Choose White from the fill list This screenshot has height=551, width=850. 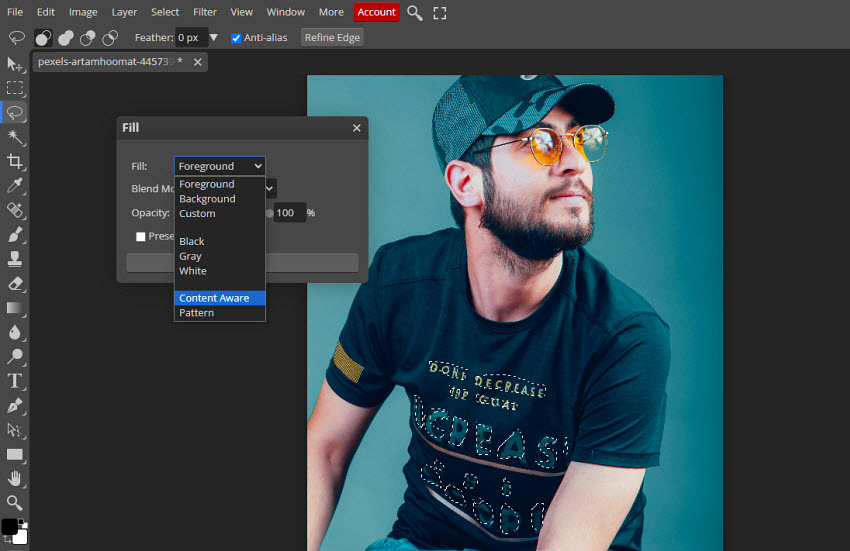tap(220, 271)
